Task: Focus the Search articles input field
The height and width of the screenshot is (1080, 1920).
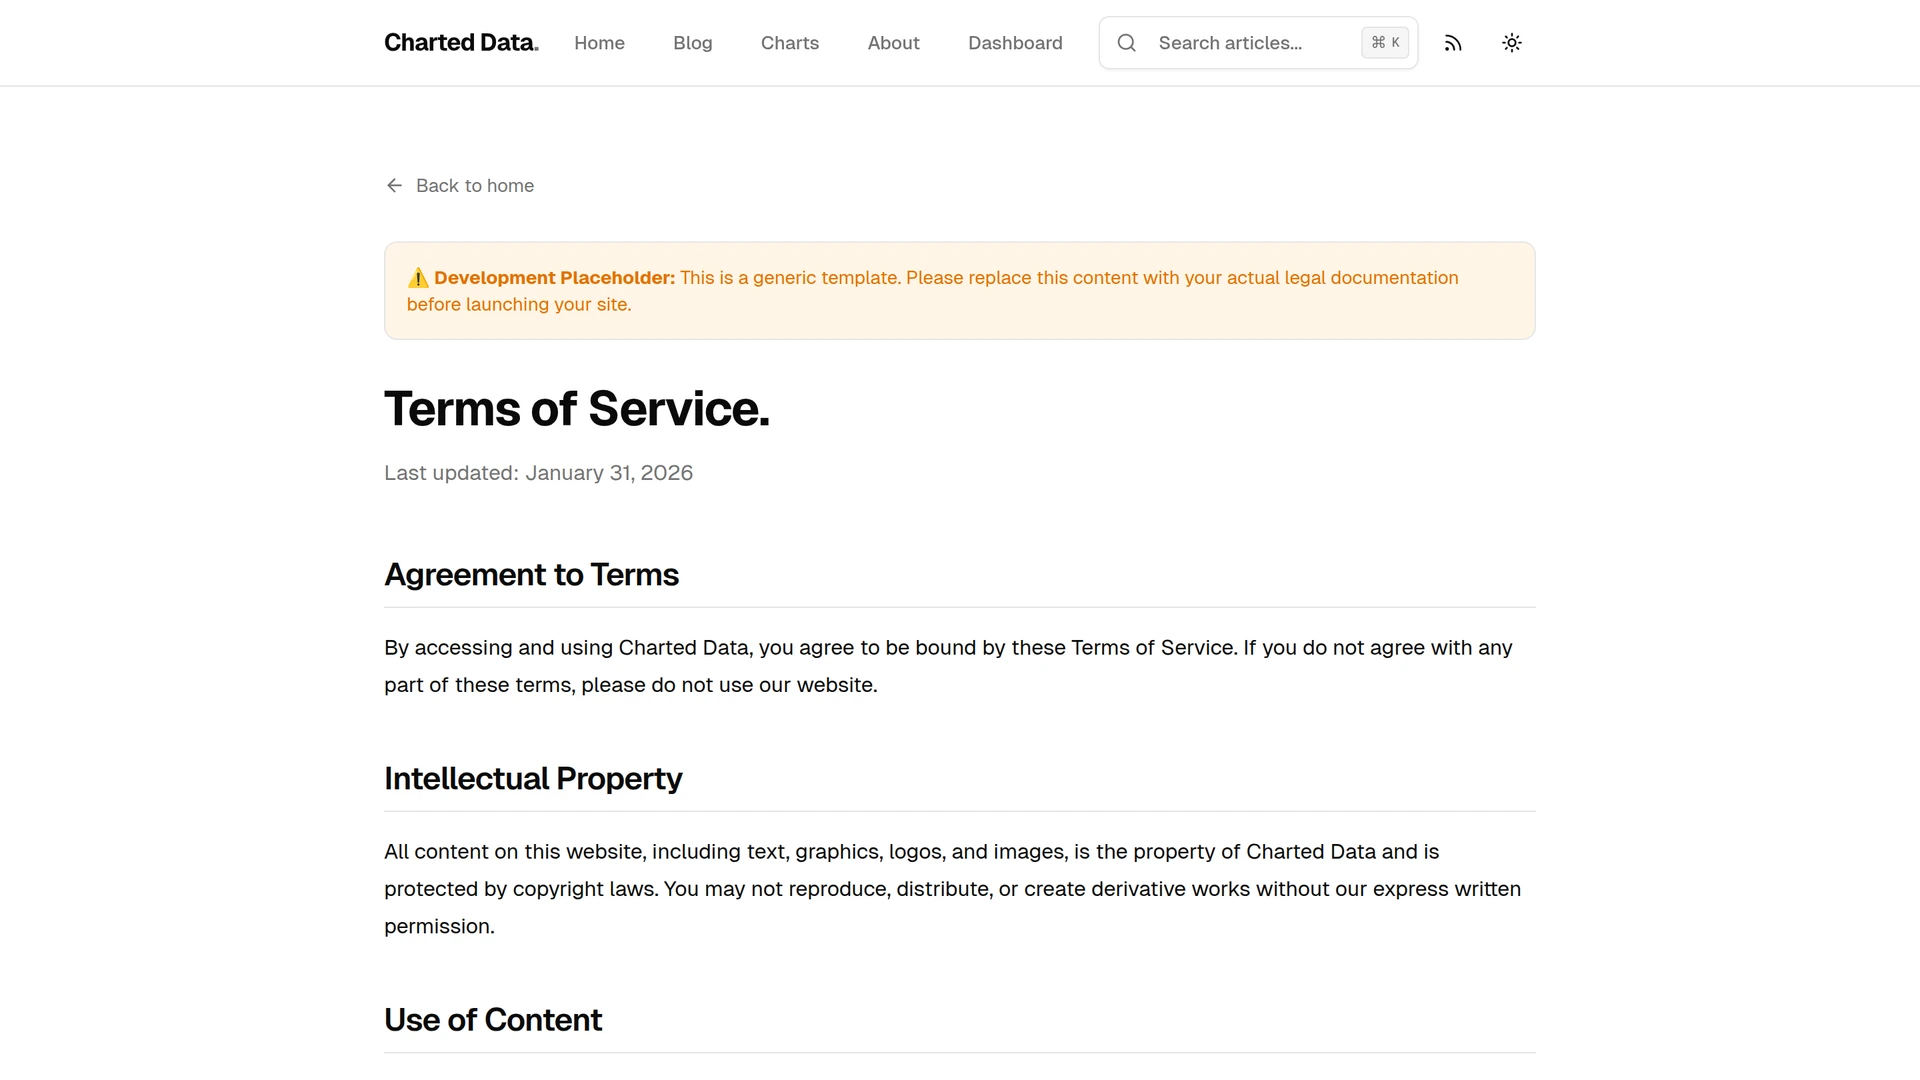Action: point(1258,43)
